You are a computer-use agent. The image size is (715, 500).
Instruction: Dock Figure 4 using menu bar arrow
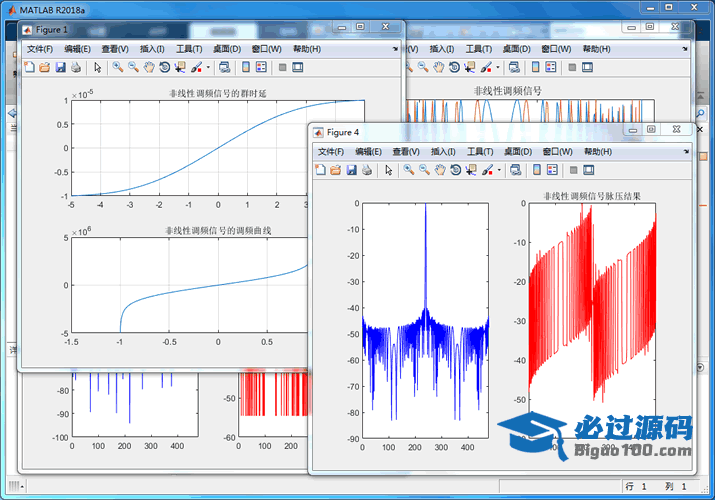tap(686, 151)
